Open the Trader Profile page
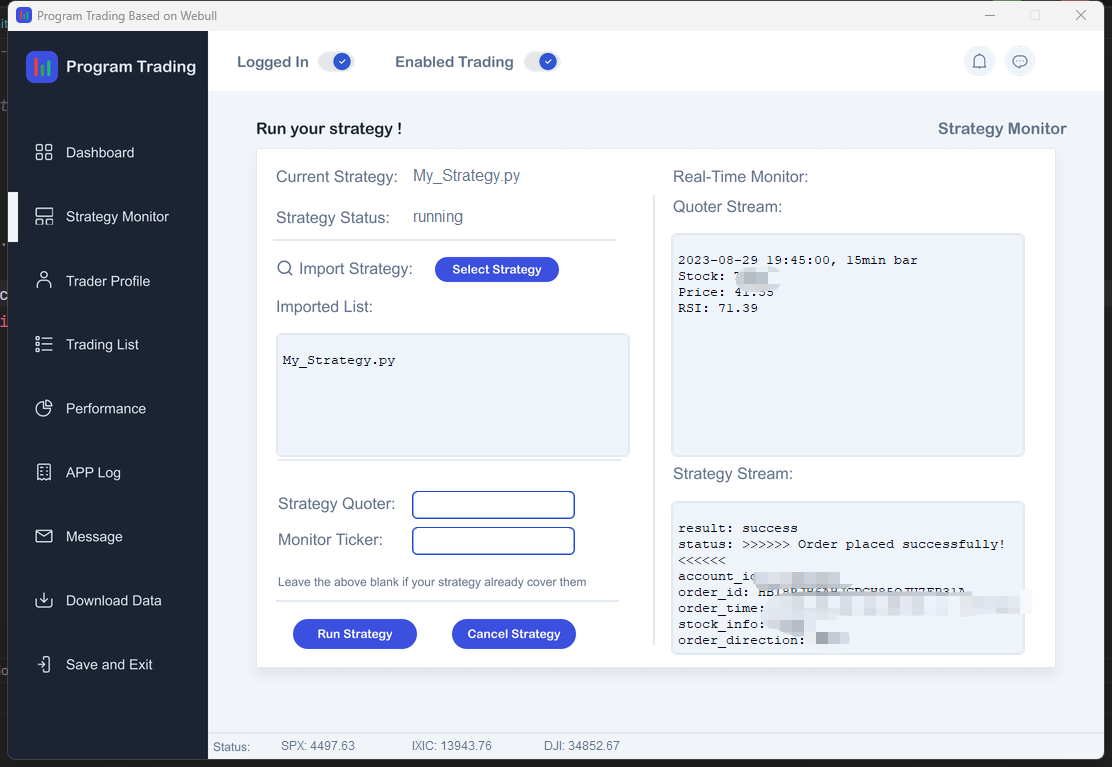1112x767 pixels. point(108,281)
